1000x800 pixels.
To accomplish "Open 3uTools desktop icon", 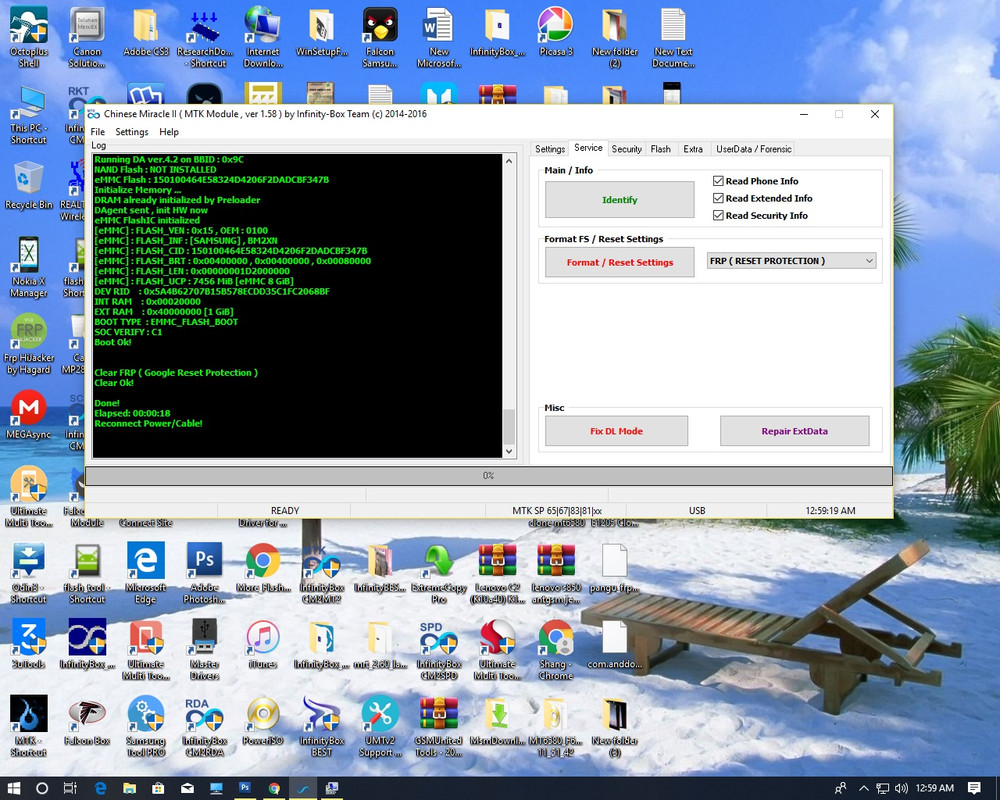I will point(29,644).
